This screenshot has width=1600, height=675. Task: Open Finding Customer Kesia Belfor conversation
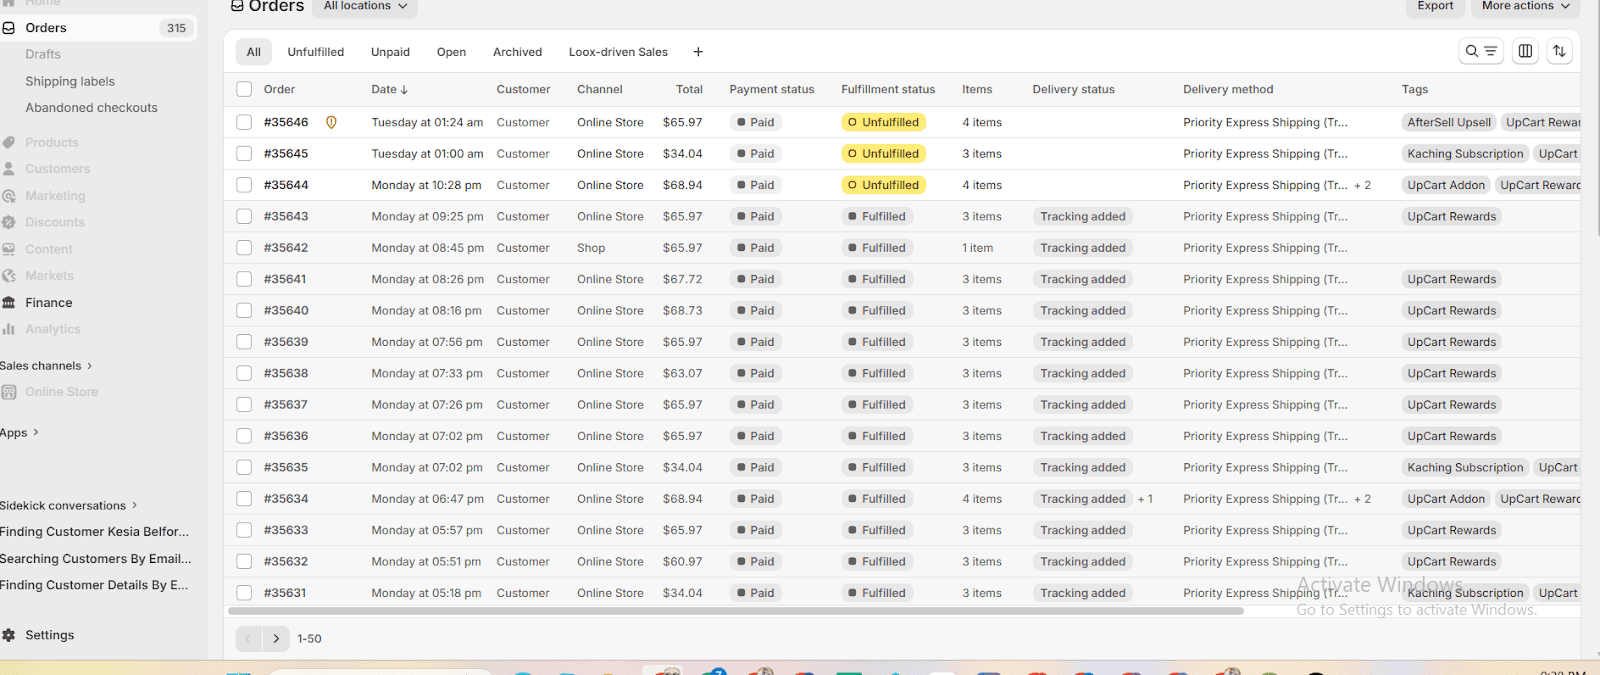(94, 532)
